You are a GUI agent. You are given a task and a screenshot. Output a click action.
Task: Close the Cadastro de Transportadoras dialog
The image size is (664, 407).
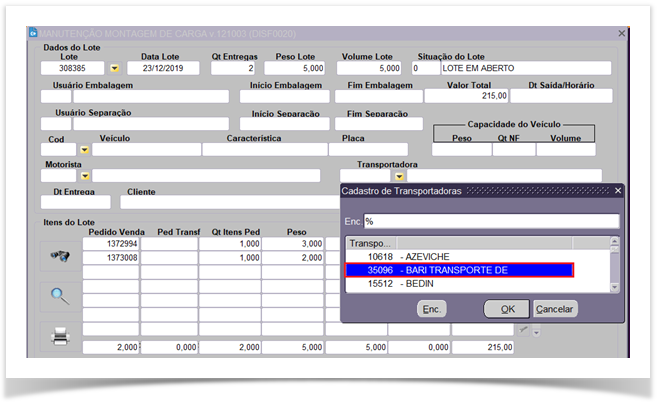click(x=617, y=190)
